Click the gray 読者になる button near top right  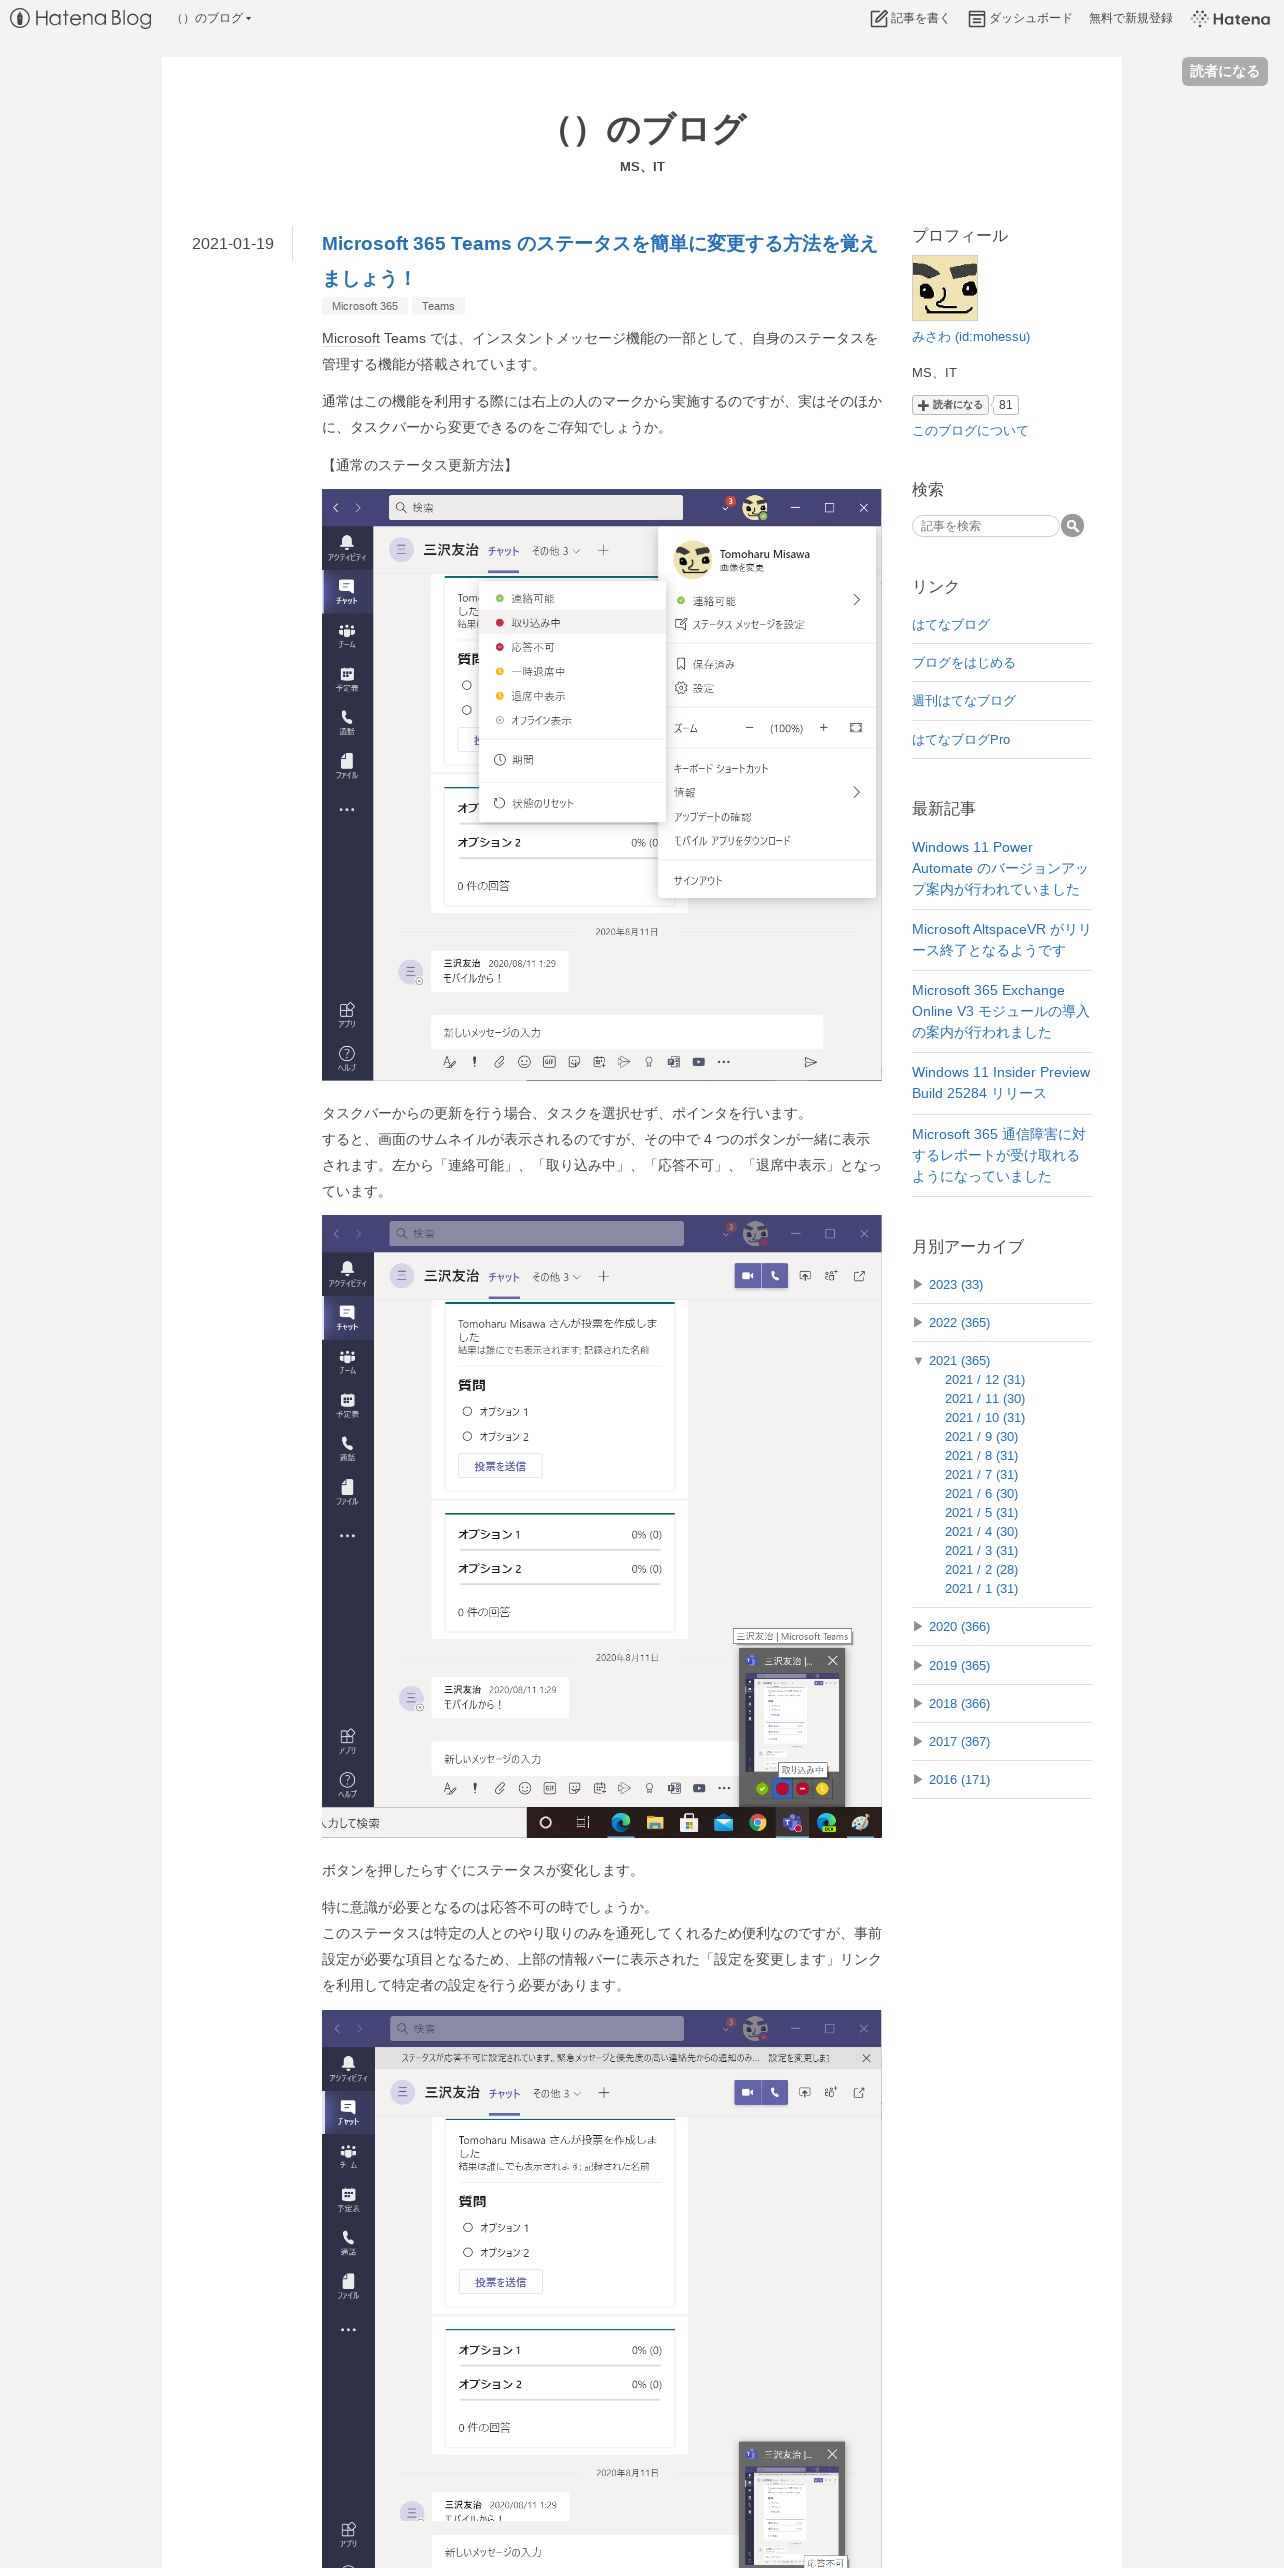point(1224,71)
